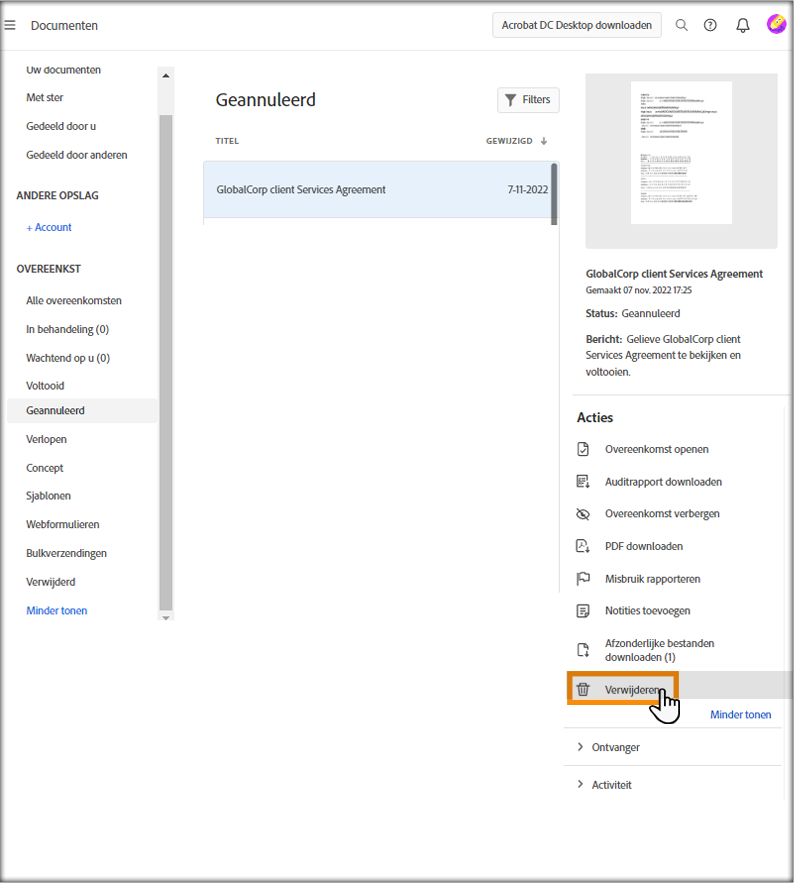Click the document preview thumbnail
This screenshot has height=889, width=800.
(x=681, y=153)
